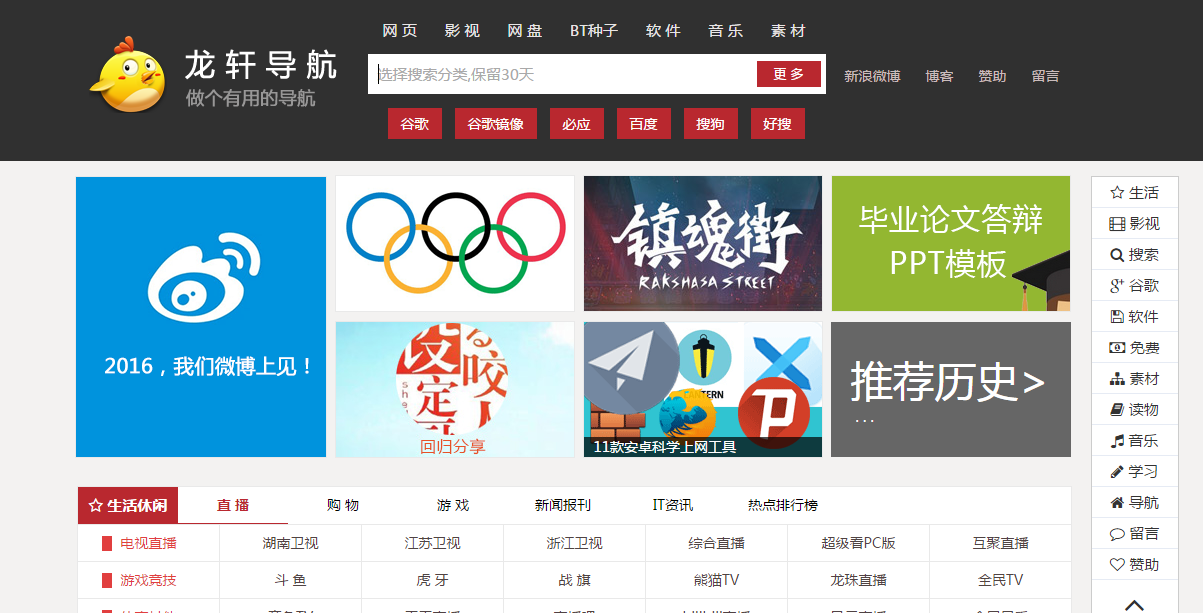The image size is (1203, 613).
Task: Open 龙珠直播 link
Action: coord(859,580)
